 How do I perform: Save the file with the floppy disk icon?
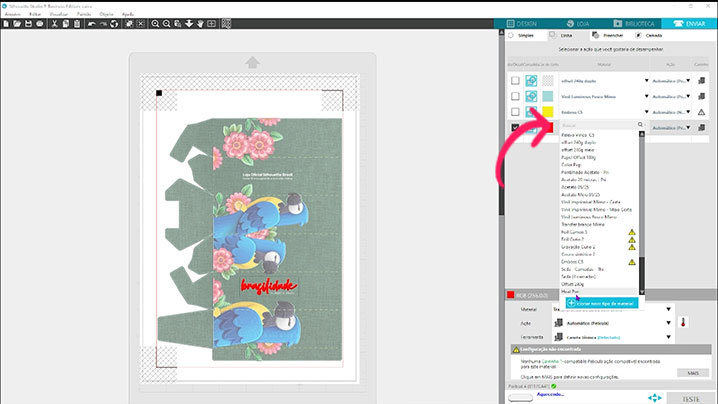tap(28, 23)
